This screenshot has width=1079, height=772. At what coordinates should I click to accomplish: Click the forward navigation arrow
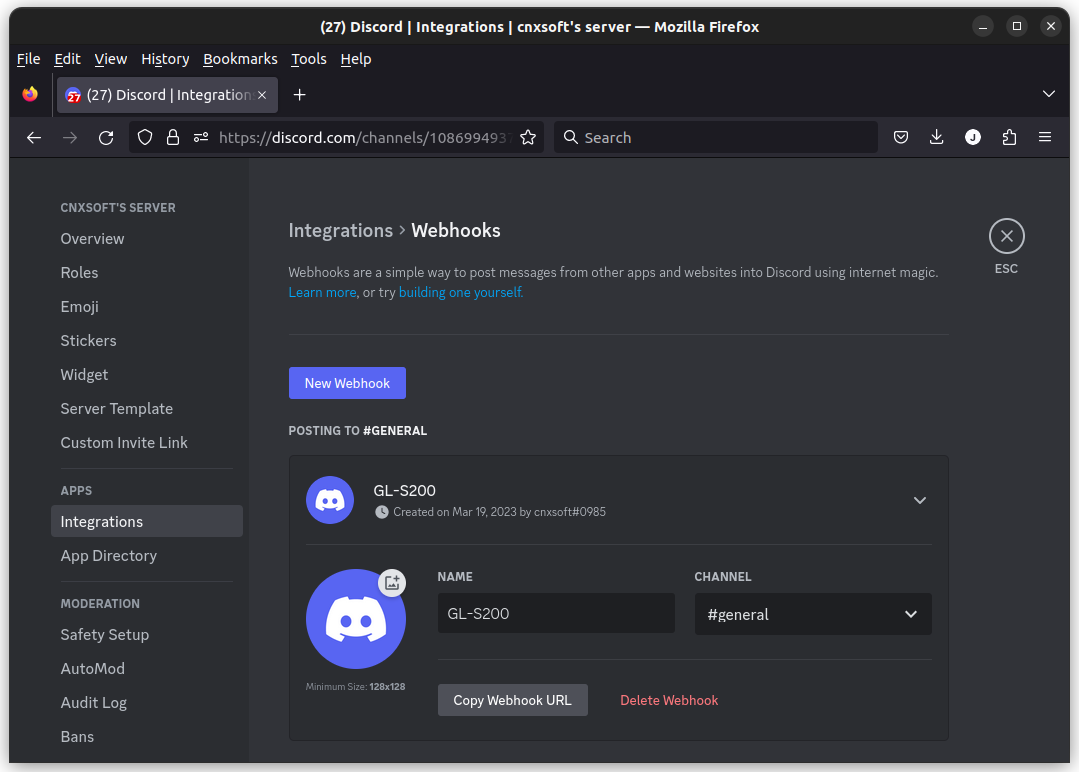pos(70,138)
